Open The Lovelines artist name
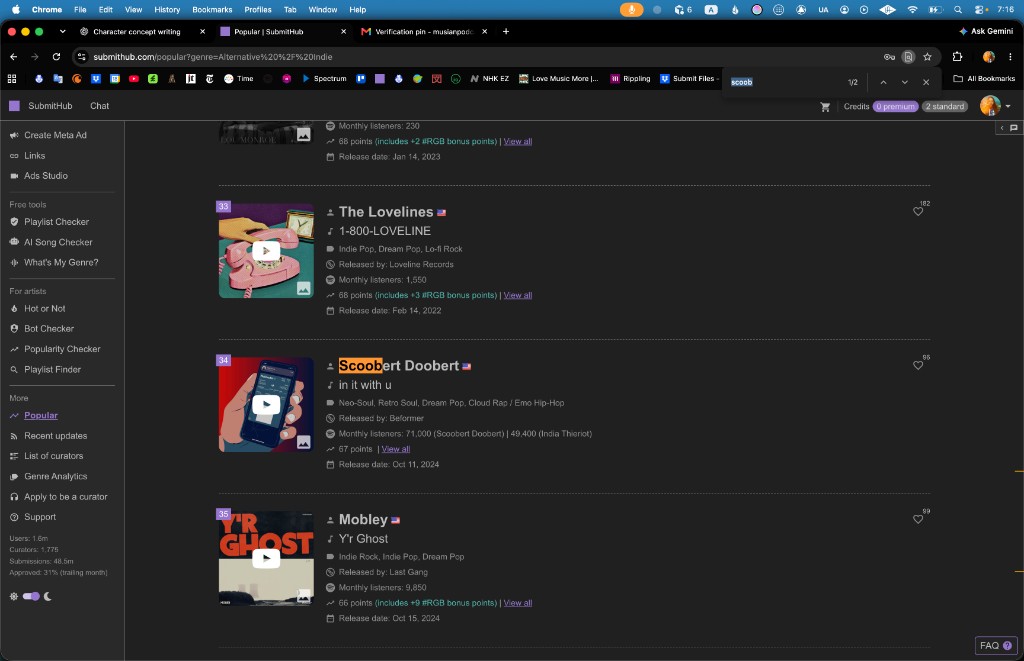 [x=385, y=212]
